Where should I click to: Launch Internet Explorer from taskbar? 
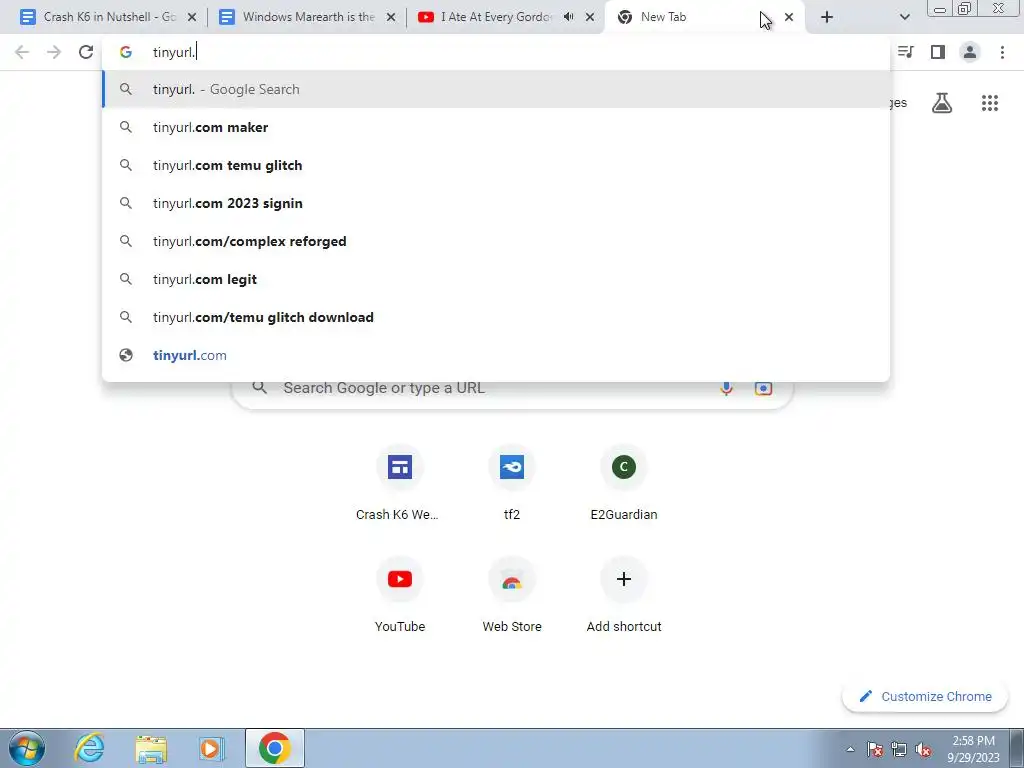pos(89,748)
